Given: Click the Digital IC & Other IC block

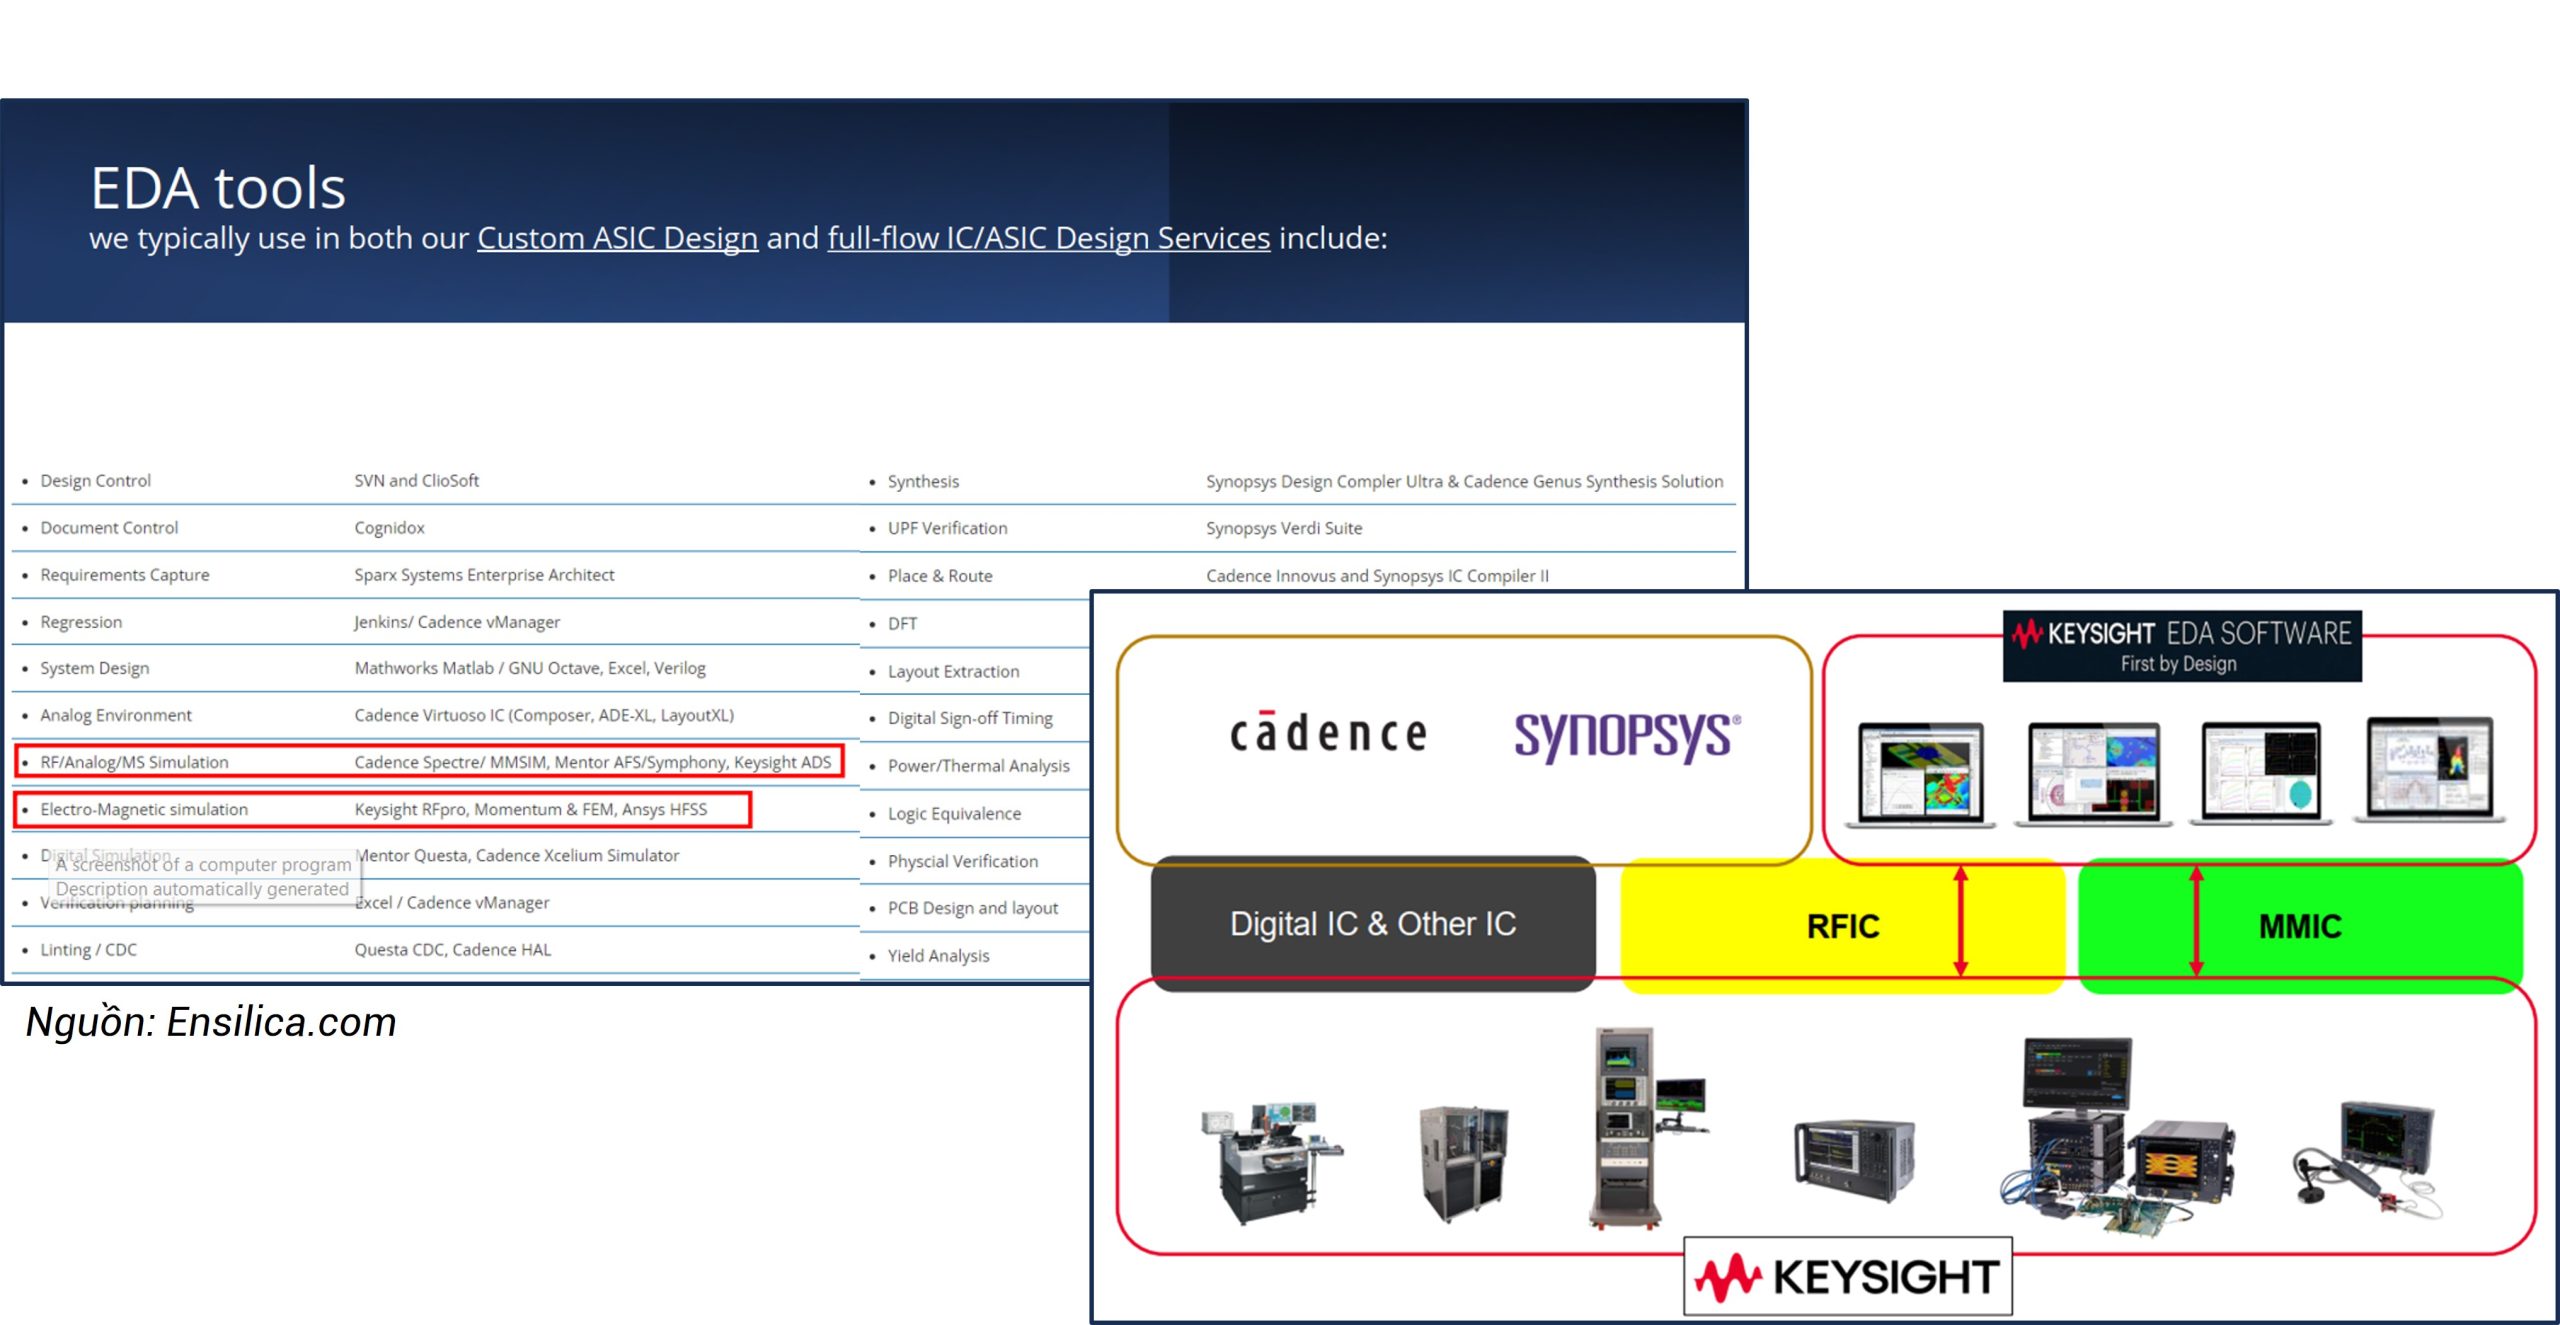Looking at the screenshot, I should 1372,924.
